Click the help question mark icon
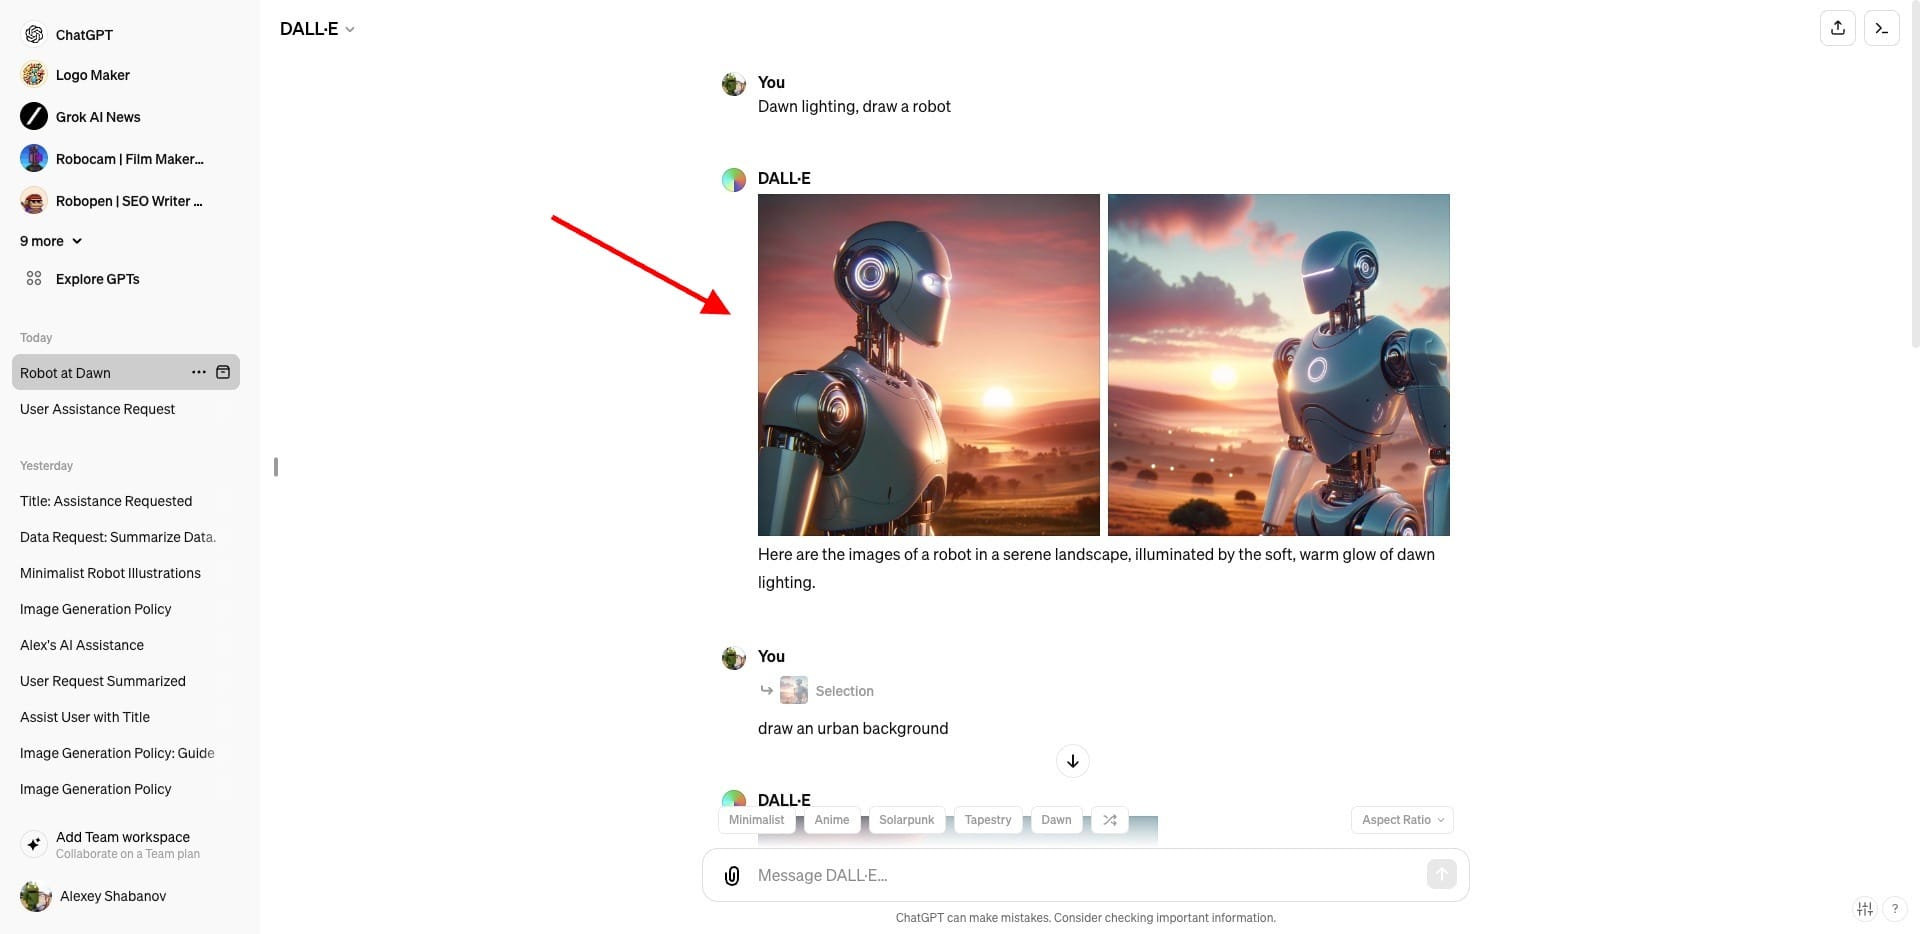 pos(1896,909)
